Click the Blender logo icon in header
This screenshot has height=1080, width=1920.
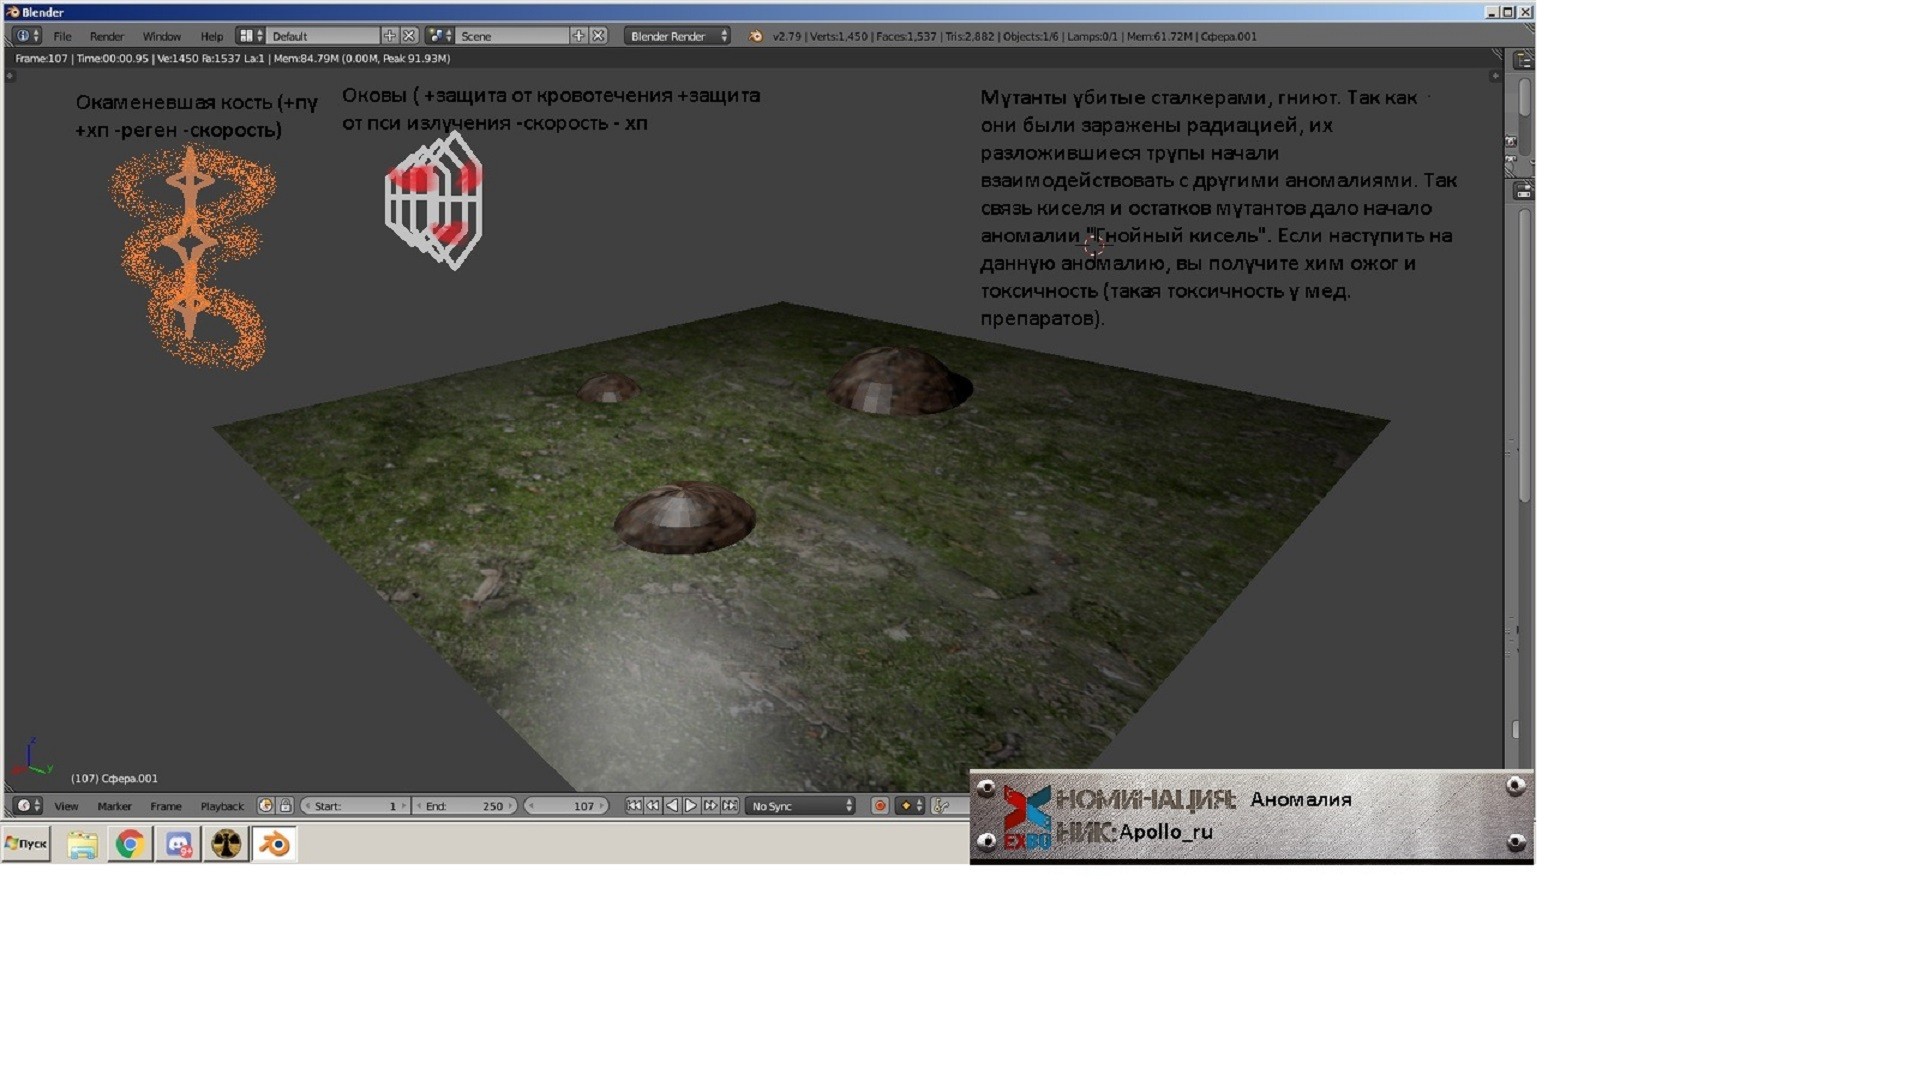pos(755,36)
